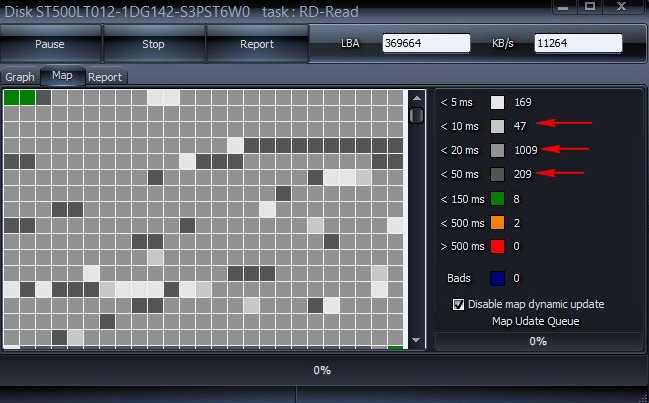Close the disk scan window
This screenshot has height=403, width=649.
coord(622,7)
